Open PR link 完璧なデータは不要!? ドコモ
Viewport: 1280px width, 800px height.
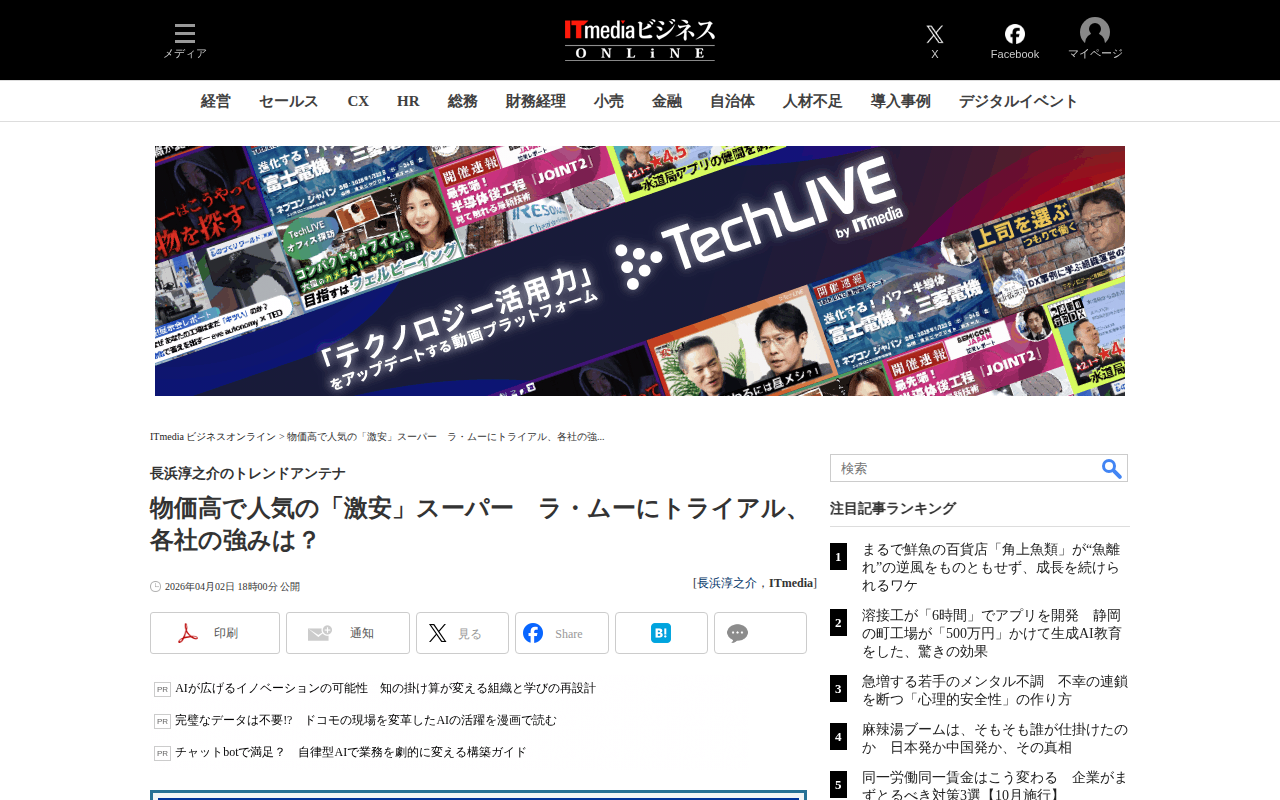point(366,721)
